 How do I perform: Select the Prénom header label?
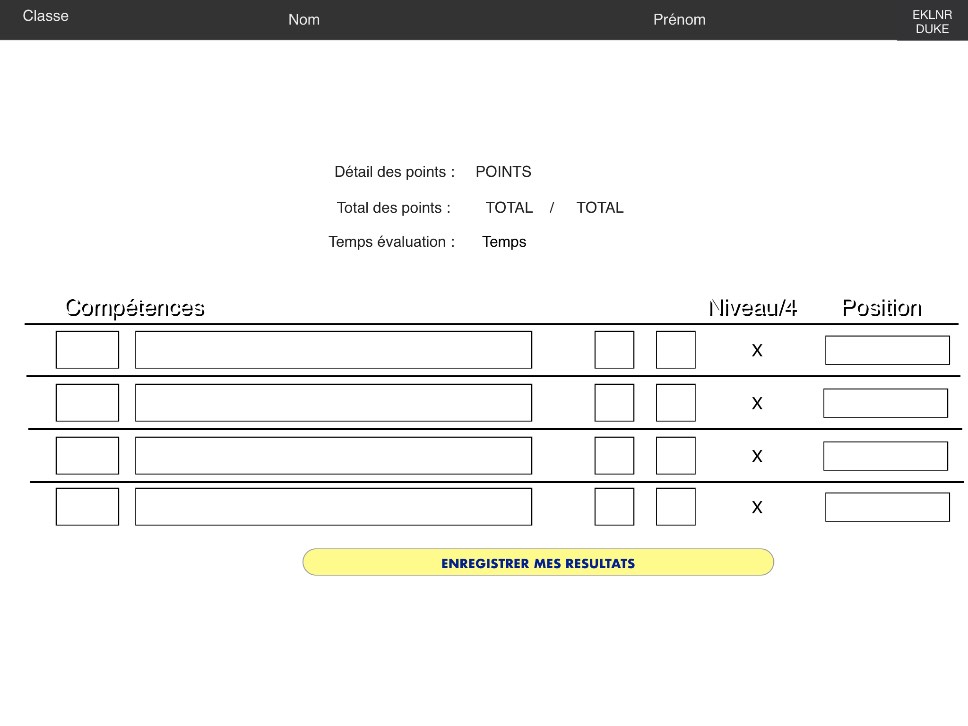679,20
